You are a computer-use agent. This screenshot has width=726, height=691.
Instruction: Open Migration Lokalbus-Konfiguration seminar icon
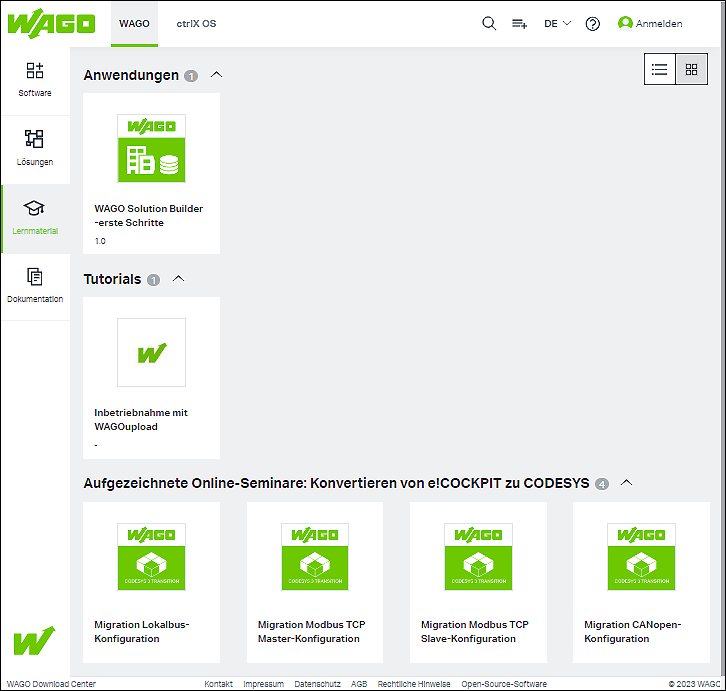[x=151, y=557]
